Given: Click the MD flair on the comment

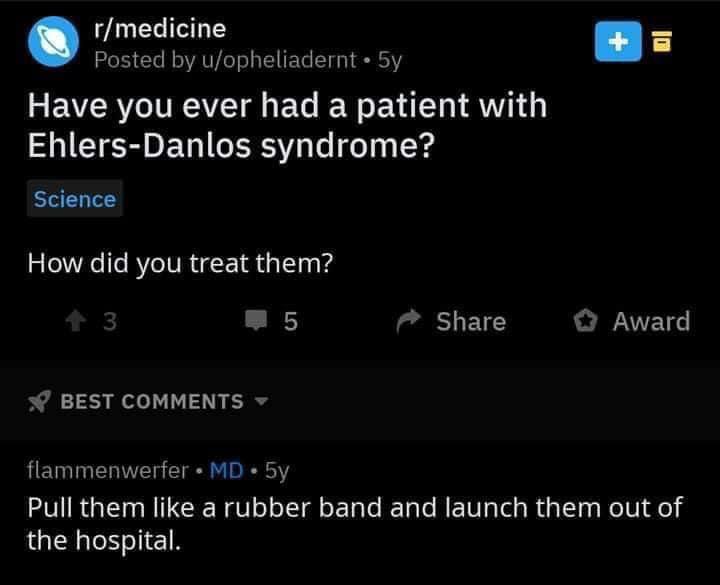Looking at the screenshot, I should [226, 470].
